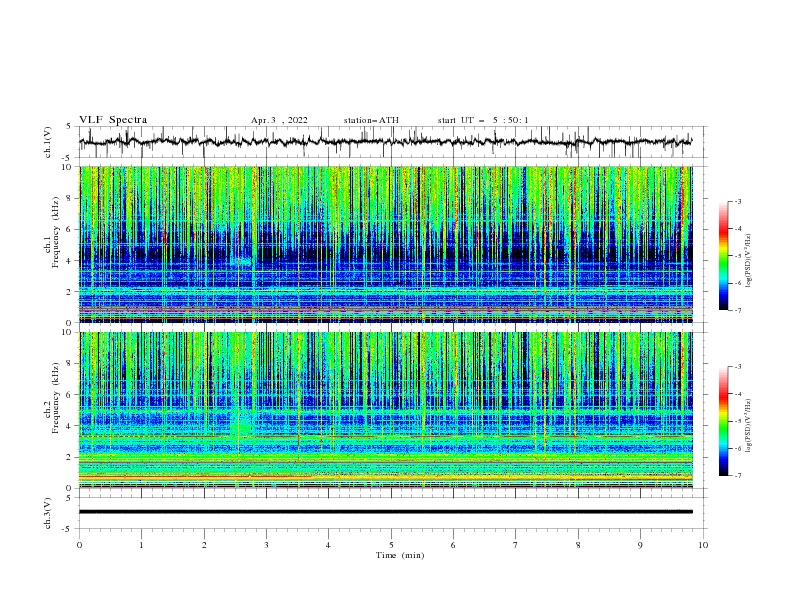This screenshot has width=792, height=612.
Task: Select the "start UT = 5 :50: 1" text
Action: tap(483, 120)
